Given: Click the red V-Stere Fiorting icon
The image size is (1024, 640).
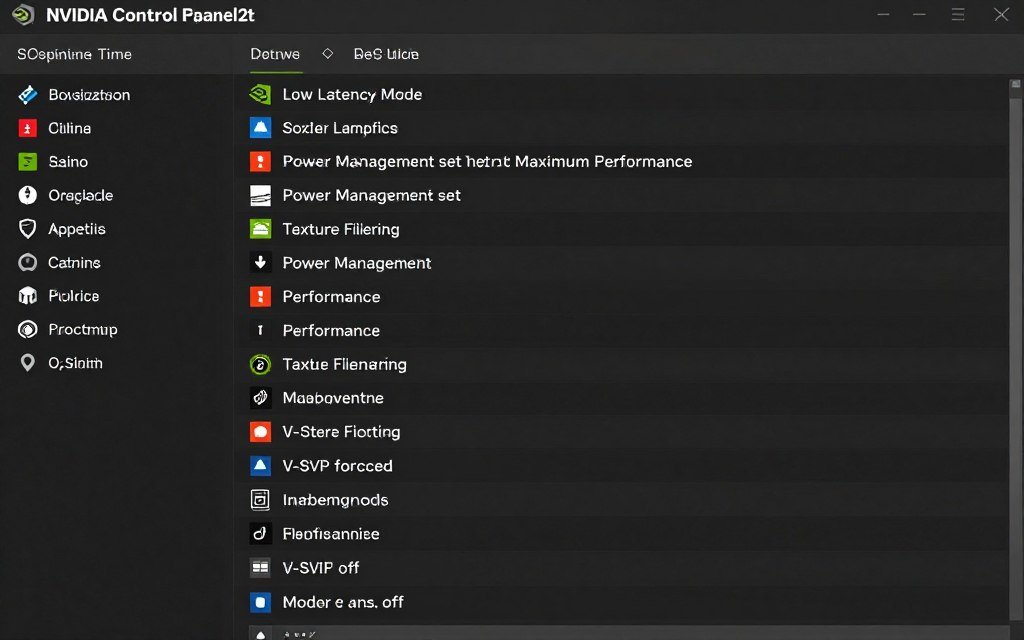Looking at the screenshot, I should (259, 431).
